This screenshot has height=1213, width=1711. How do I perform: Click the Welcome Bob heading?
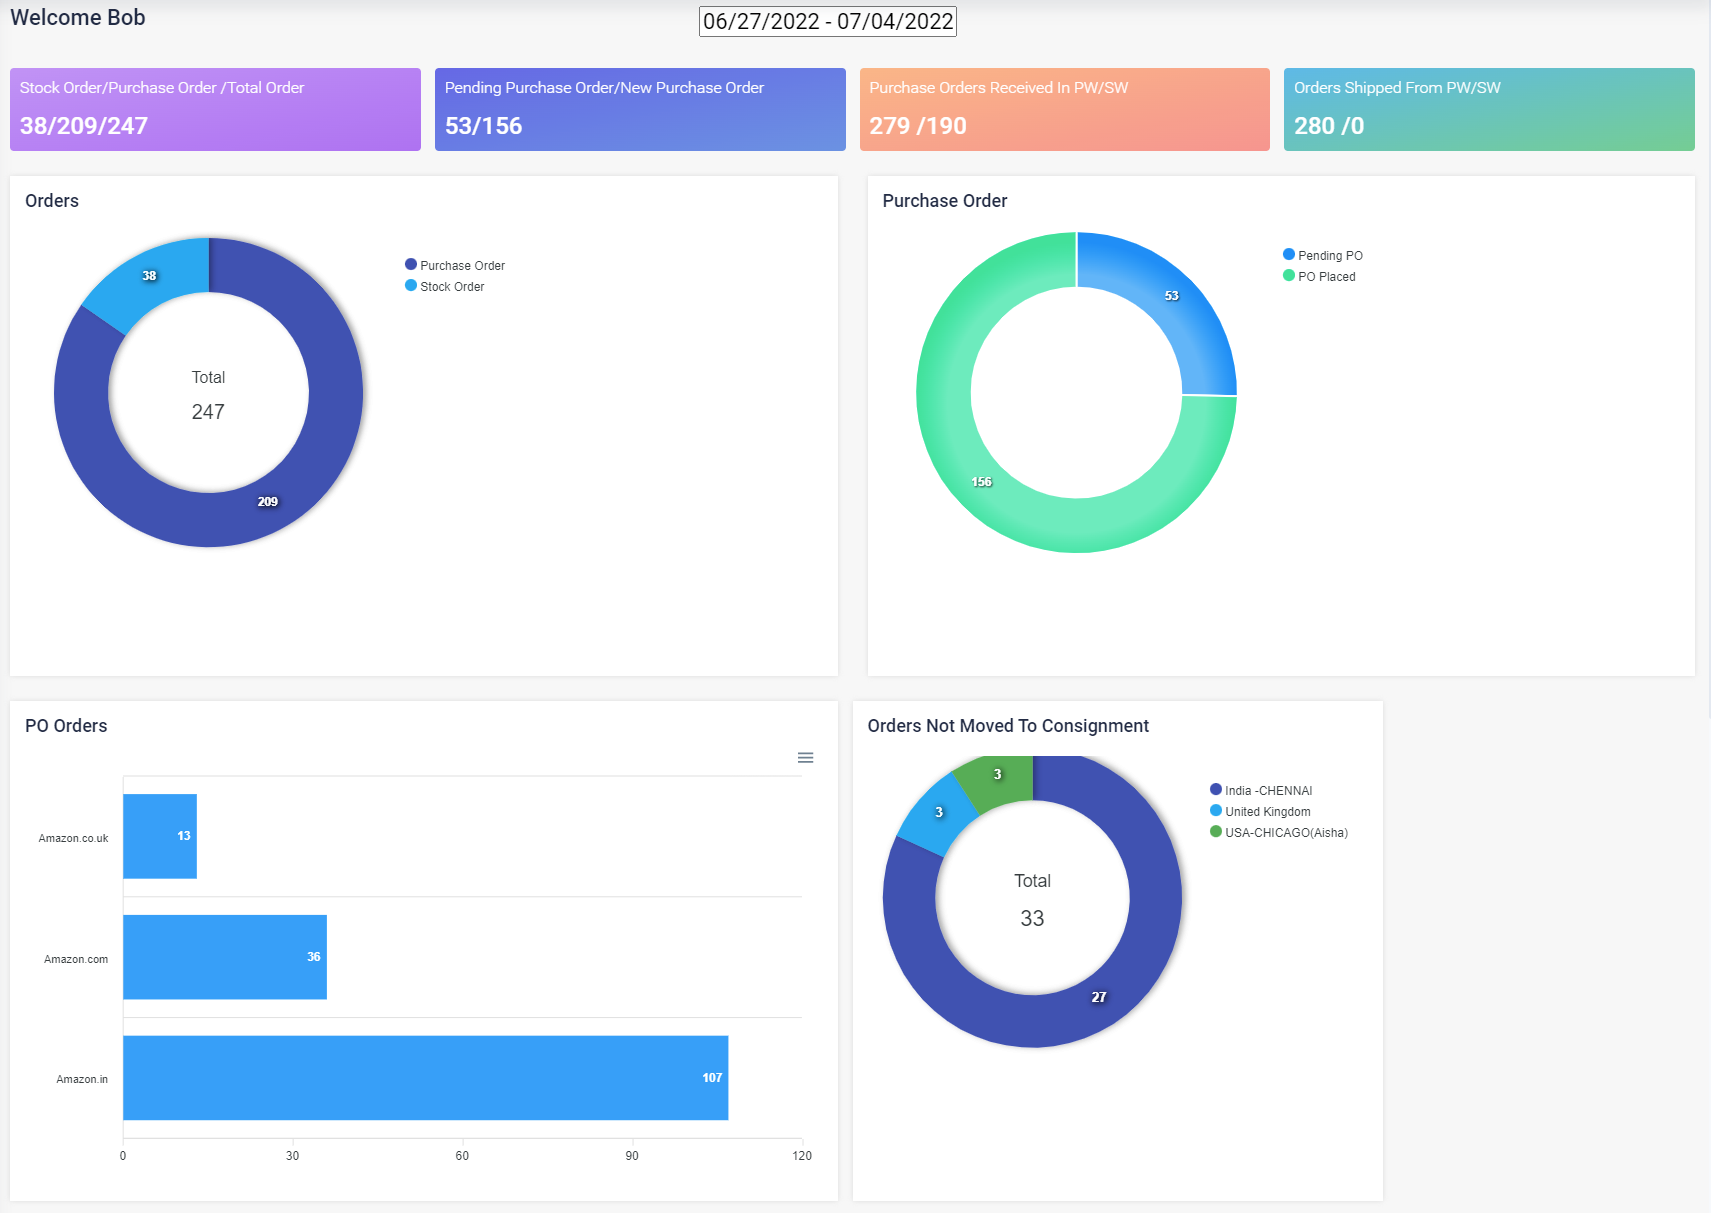[x=78, y=18]
